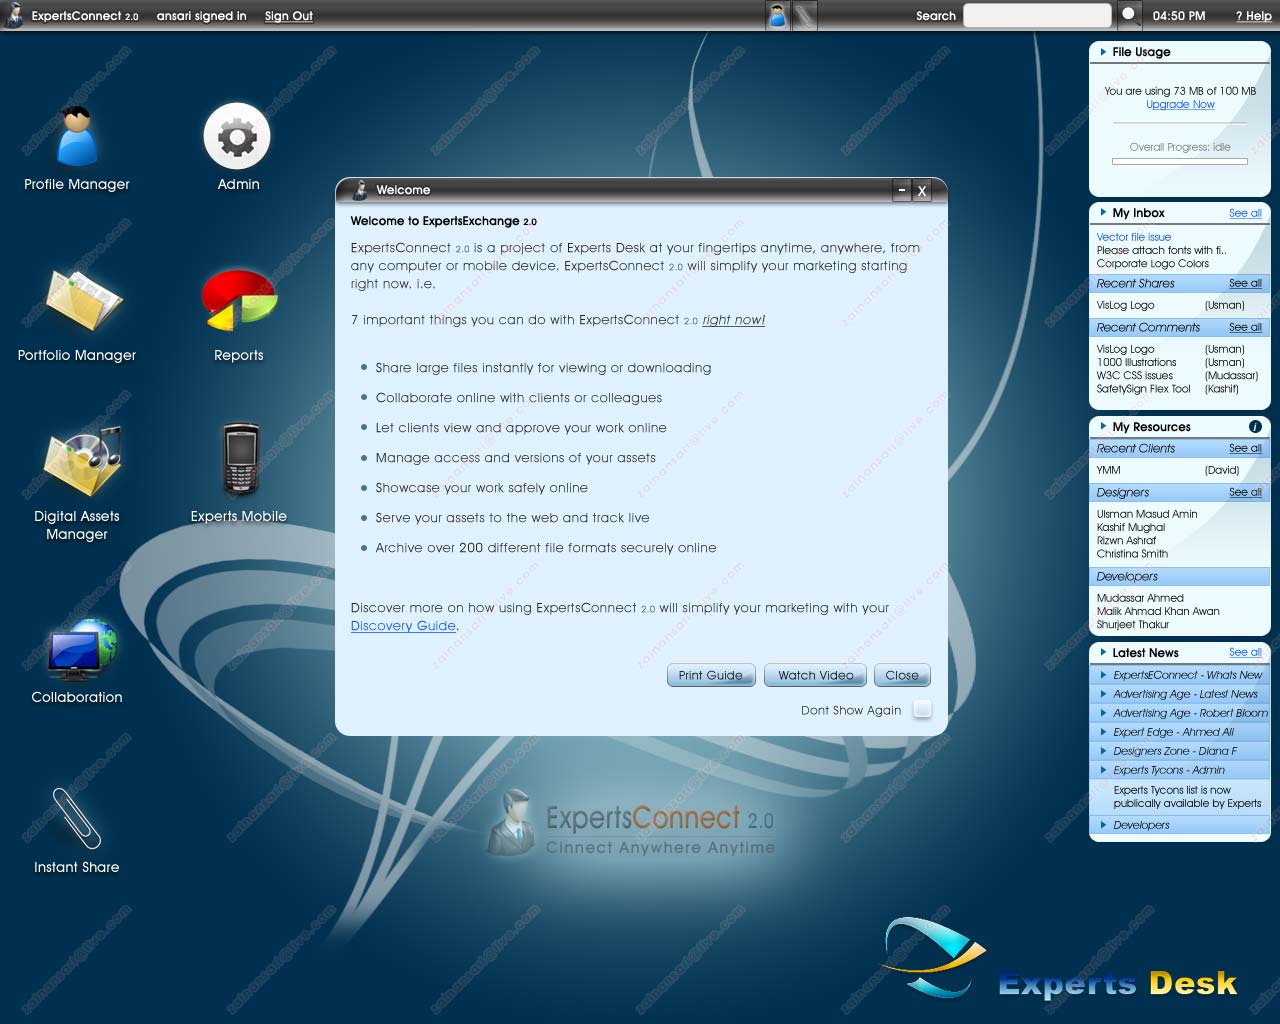
Task: Expand Expert Edge - Ahmed Ali item
Action: click(1179, 732)
